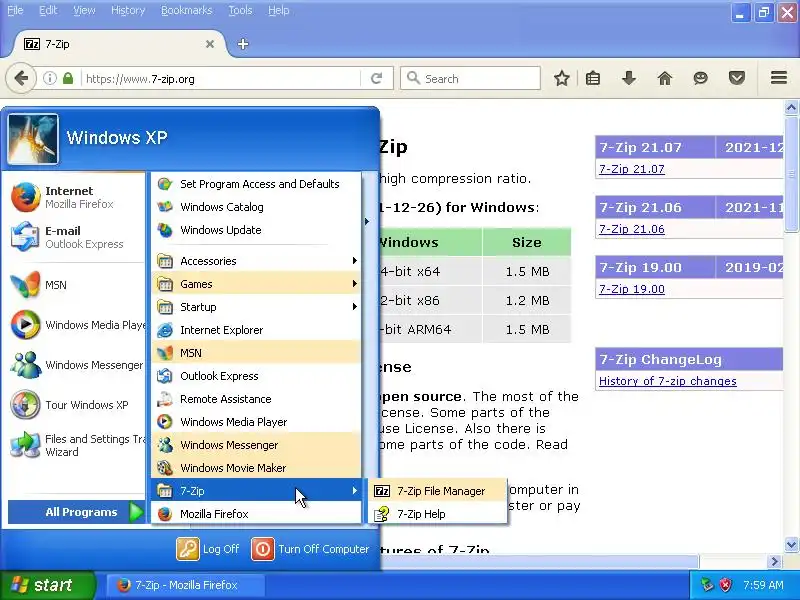The image size is (800, 600).
Task: Click the Hello chat smiley icon
Action: coord(701,79)
